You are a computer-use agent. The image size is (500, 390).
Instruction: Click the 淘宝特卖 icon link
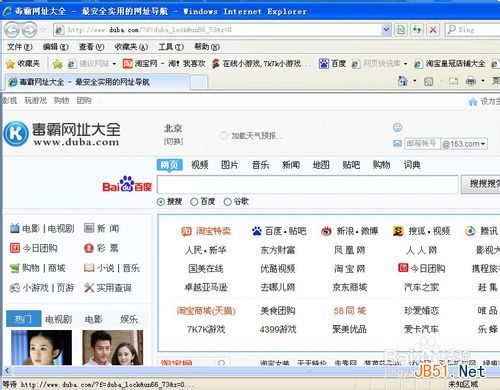(186, 231)
